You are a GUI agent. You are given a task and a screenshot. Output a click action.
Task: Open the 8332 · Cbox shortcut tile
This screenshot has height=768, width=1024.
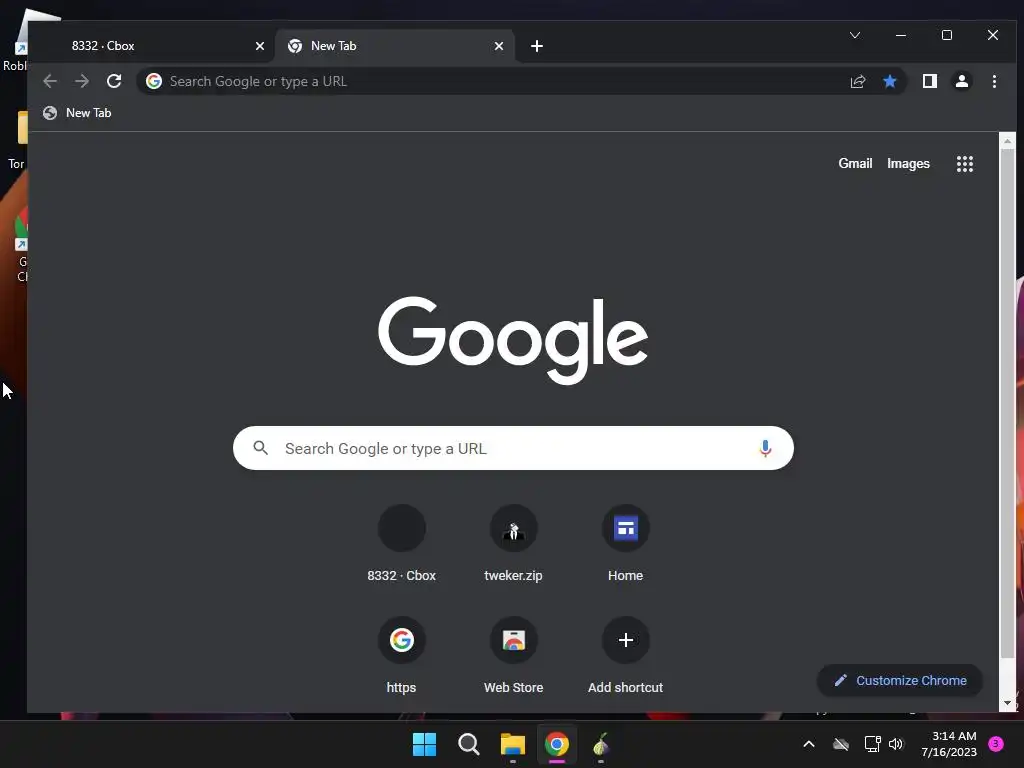point(402,543)
